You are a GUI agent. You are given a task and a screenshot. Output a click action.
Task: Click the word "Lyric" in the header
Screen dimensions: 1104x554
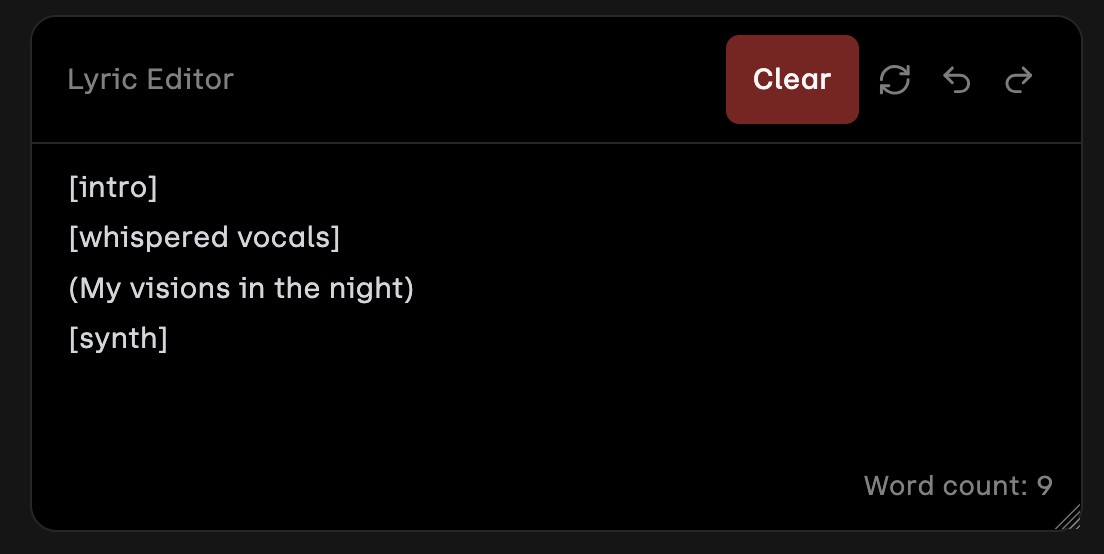pyautogui.click(x=96, y=80)
